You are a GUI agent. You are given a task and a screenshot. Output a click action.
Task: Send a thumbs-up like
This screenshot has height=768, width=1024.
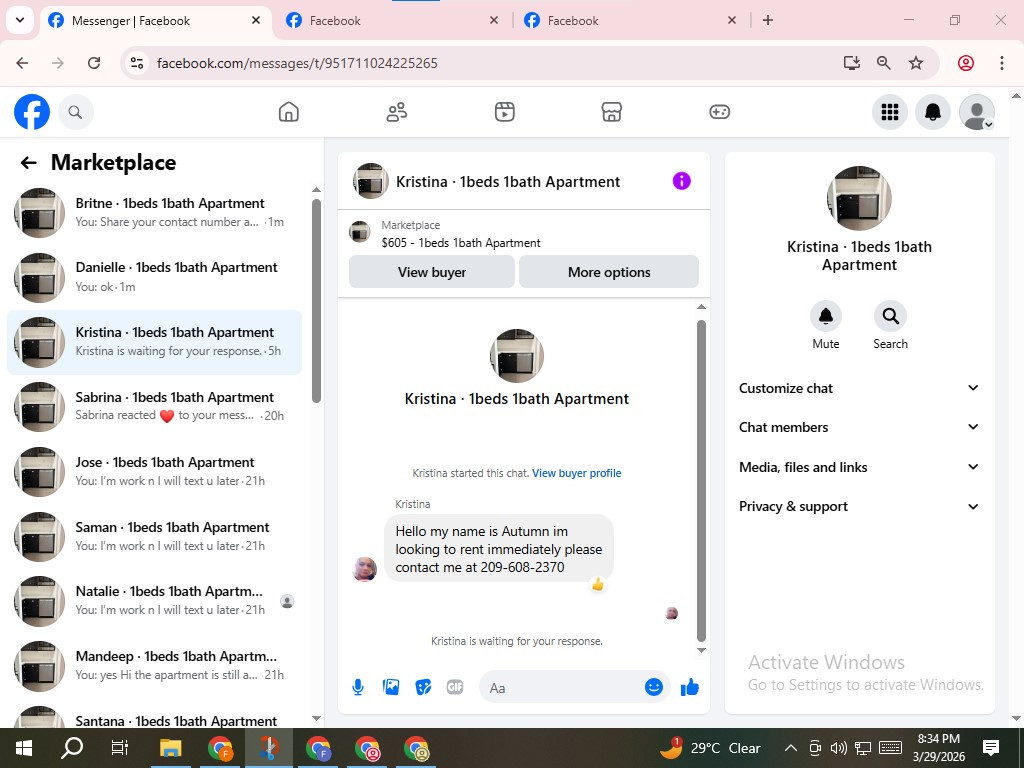(690, 687)
